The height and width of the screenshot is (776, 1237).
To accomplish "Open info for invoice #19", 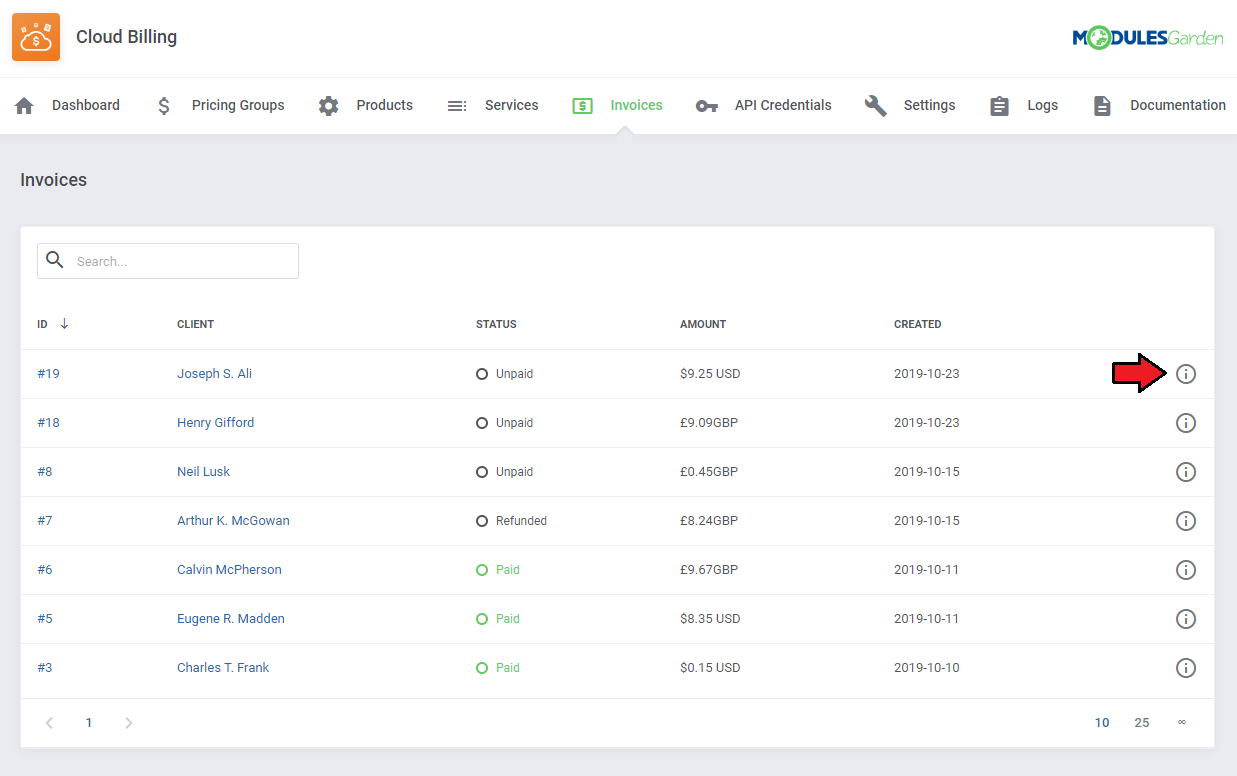I will pos(1186,374).
